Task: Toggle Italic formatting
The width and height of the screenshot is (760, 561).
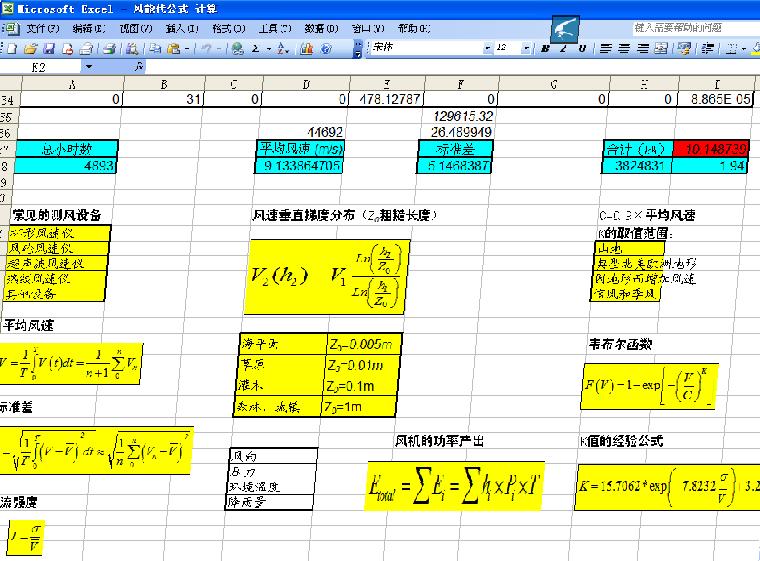Action: [564, 48]
